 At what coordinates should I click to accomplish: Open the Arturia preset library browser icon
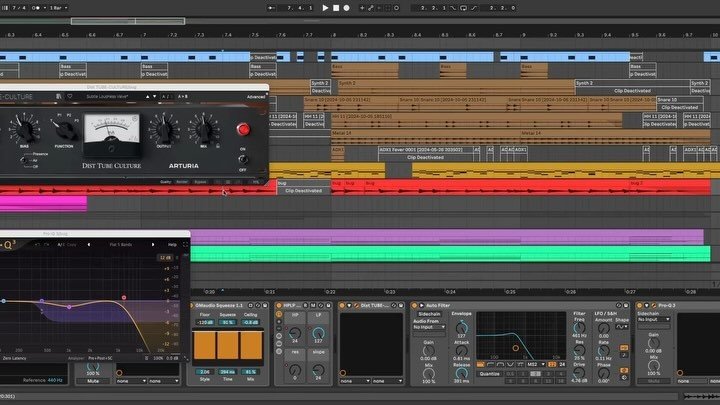[56, 97]
